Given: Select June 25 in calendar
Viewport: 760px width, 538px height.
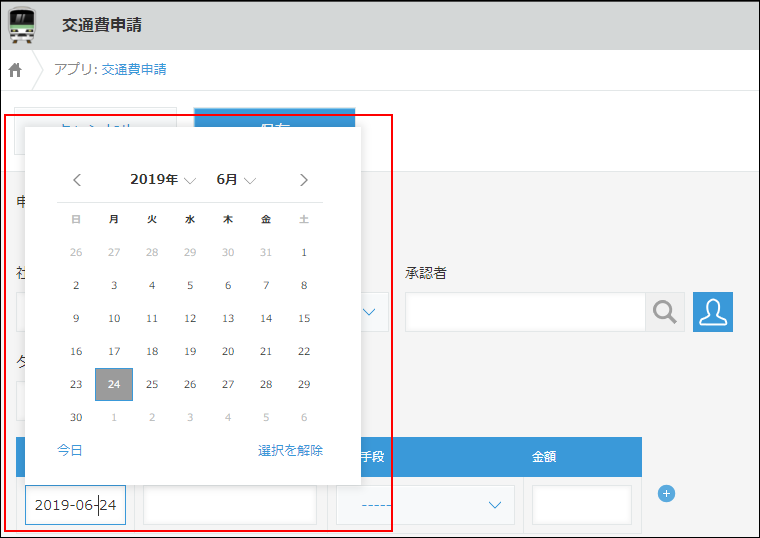Looking at the screenshot, I should click(x=152, y=384).
